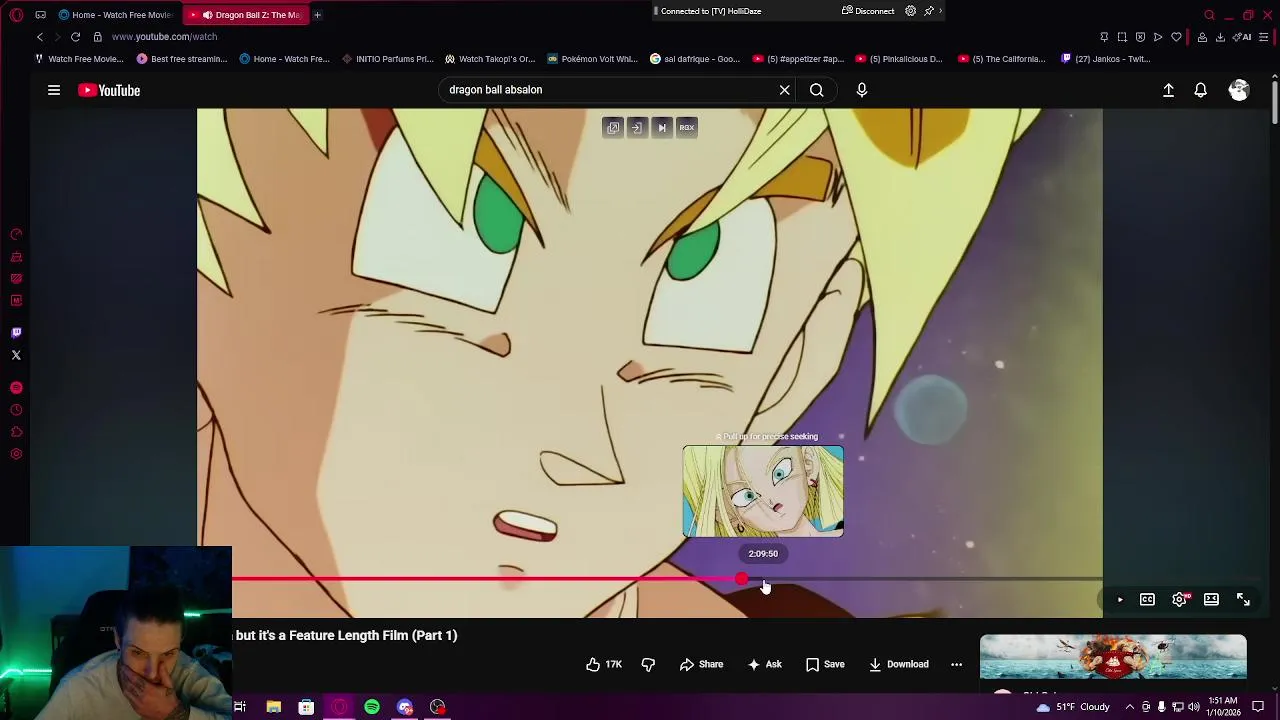Image resolution: width=1280 pixels, height=720 pixels.
Task: Open Watch Takopi's Or bookmark
Action: pyautogui.click(x=490, y=59)
